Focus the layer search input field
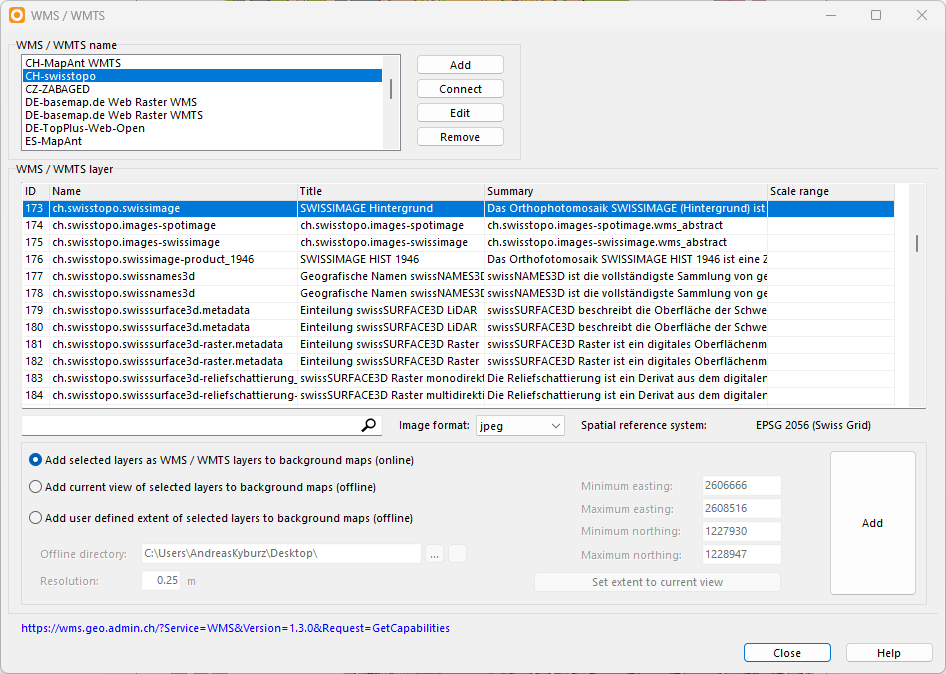This screenshot has width=946, height=674. (191, 425)
